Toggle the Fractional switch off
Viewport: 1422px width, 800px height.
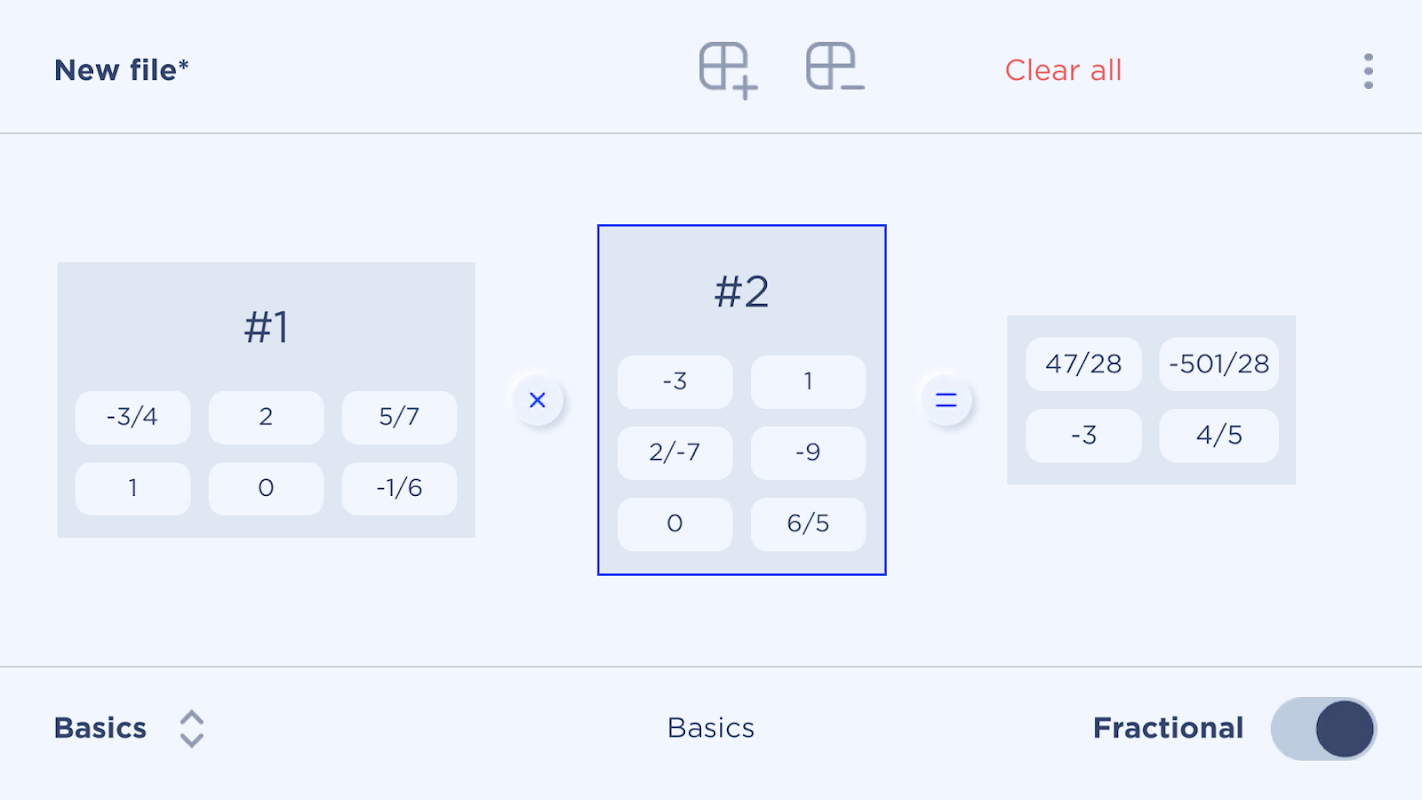1324,728
